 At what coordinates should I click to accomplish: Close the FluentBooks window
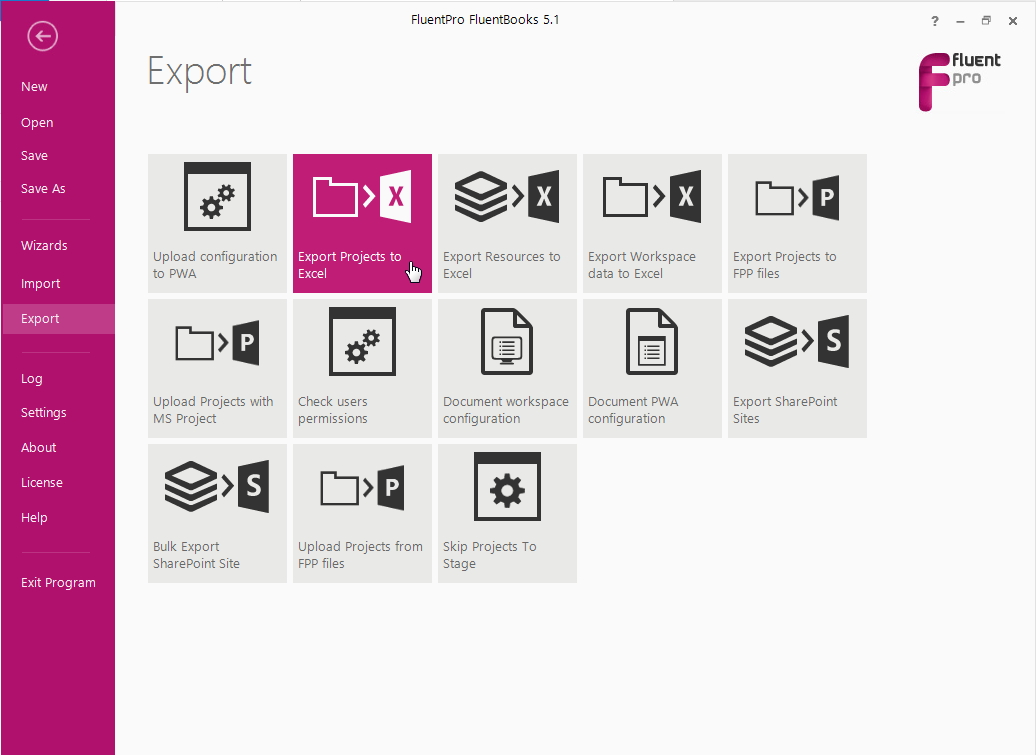pos(1013,21)
